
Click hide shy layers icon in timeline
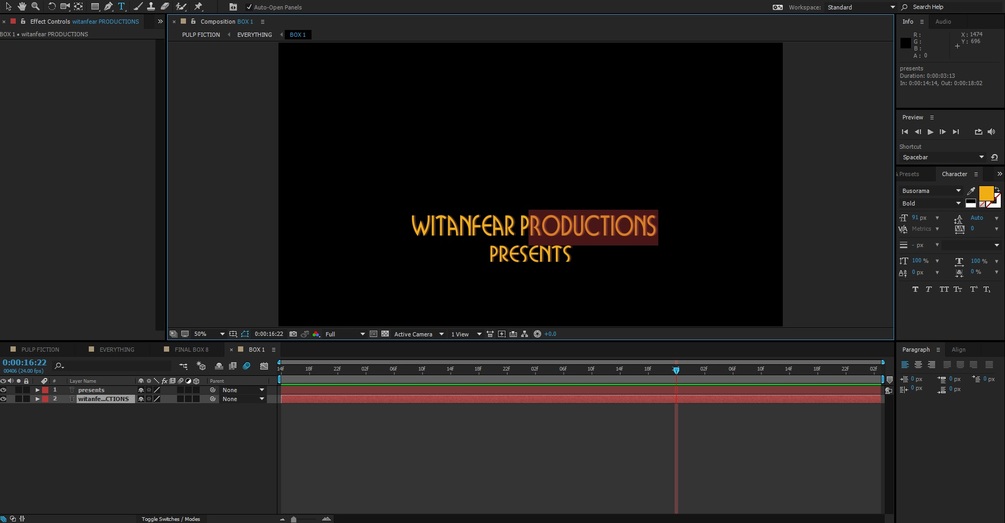click(219, 366)
